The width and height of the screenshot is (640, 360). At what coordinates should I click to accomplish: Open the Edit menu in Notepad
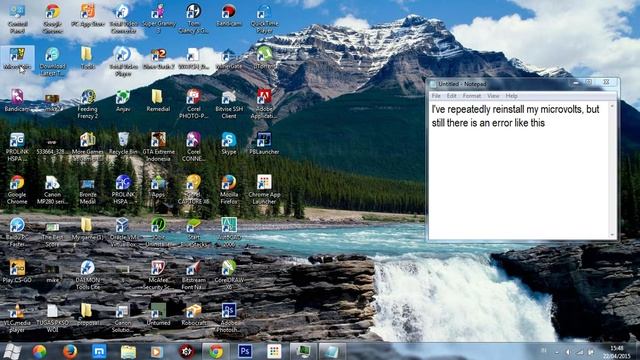click(x=451, y=96)
